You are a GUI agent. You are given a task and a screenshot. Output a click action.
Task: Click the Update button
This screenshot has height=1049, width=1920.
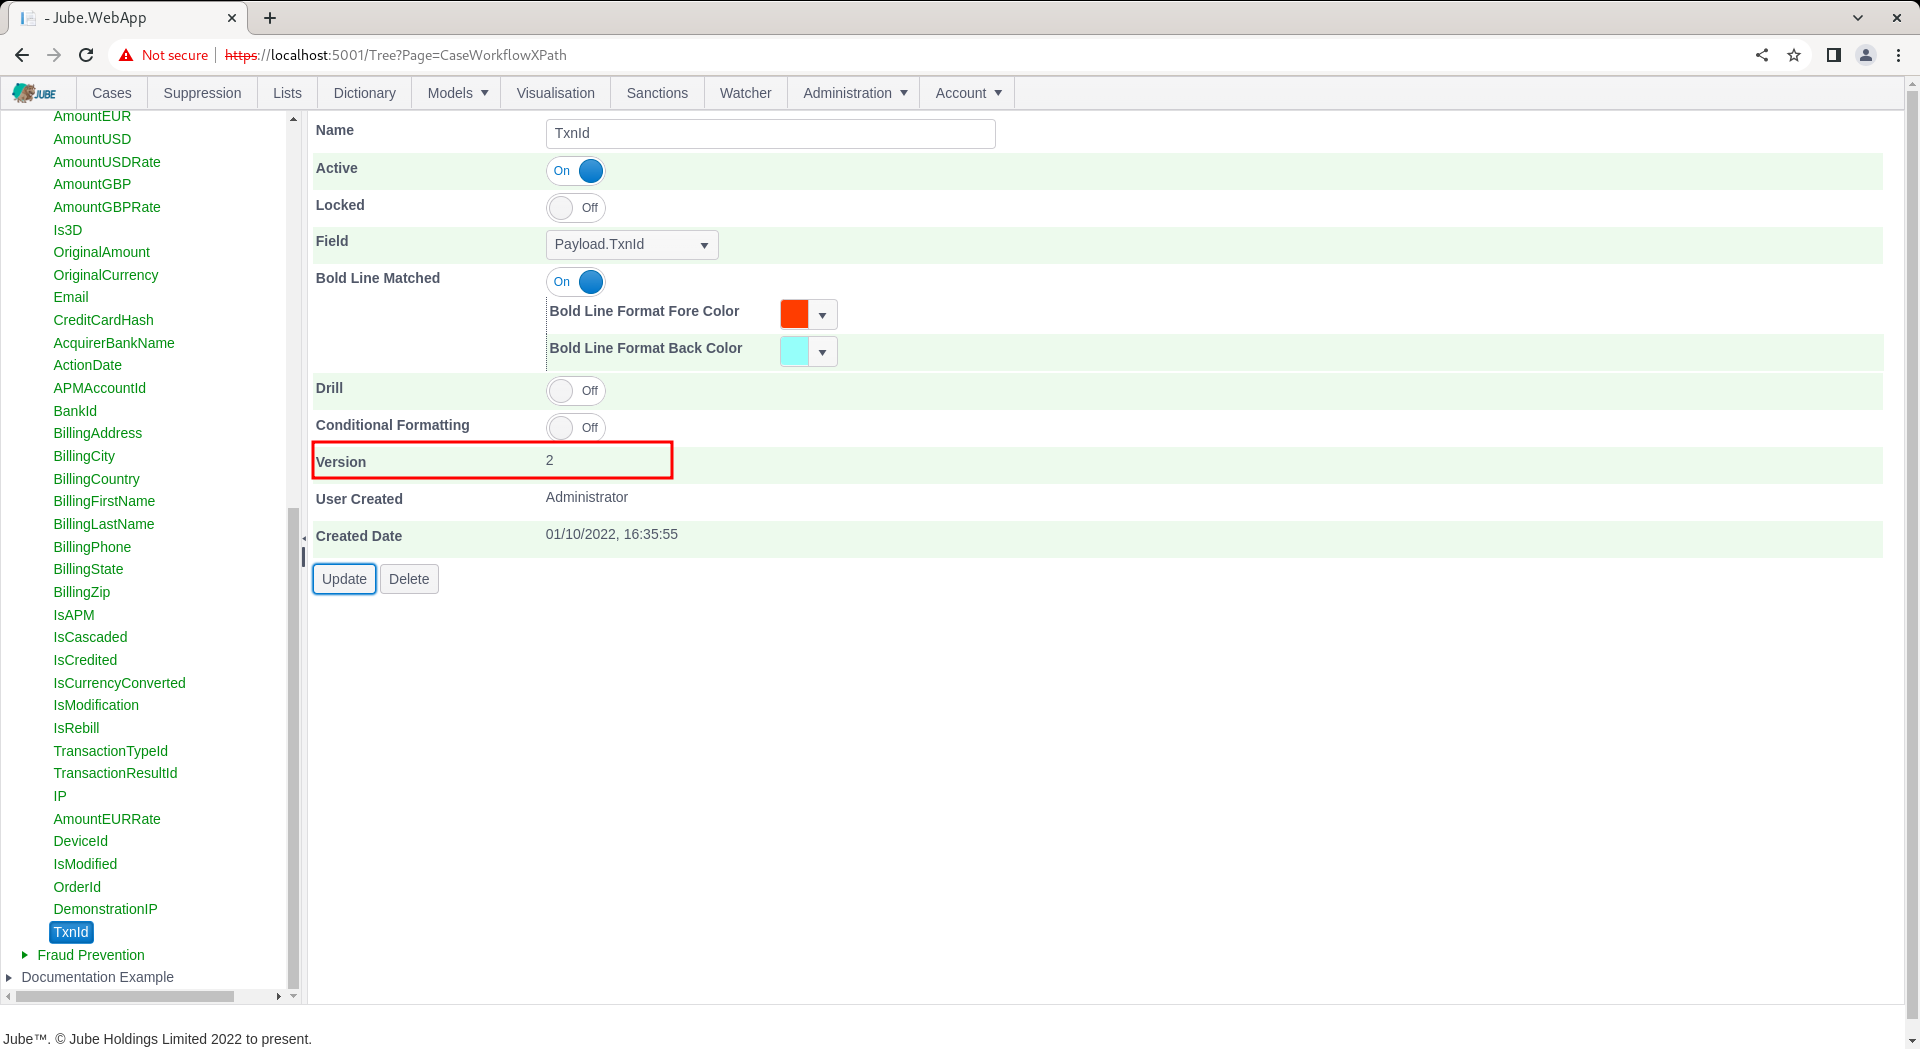pyautogui.click(x=344, y=579)
